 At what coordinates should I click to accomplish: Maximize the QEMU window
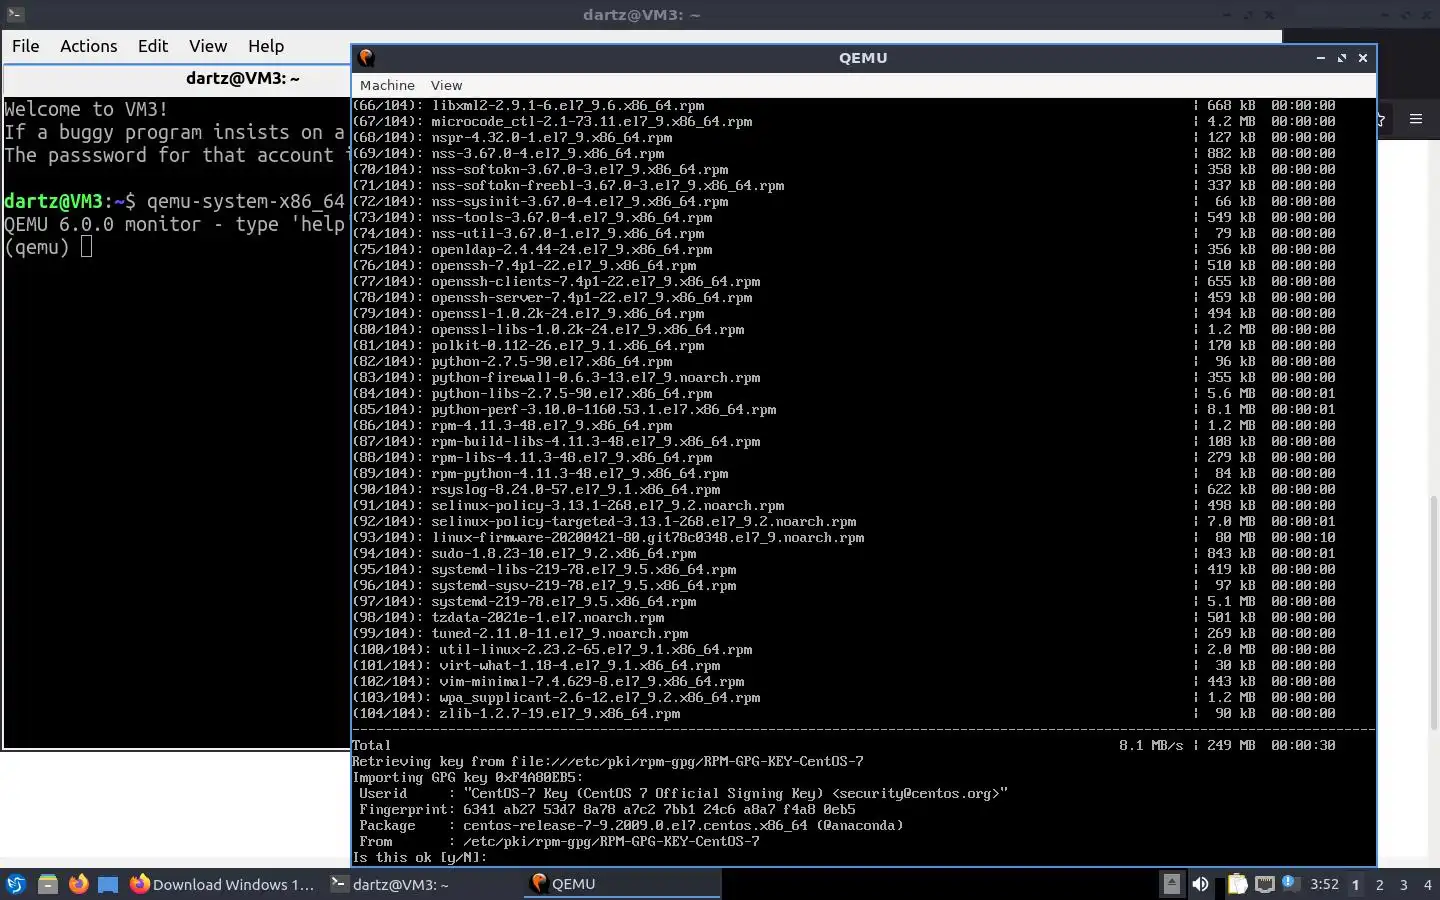point(1341,58)
